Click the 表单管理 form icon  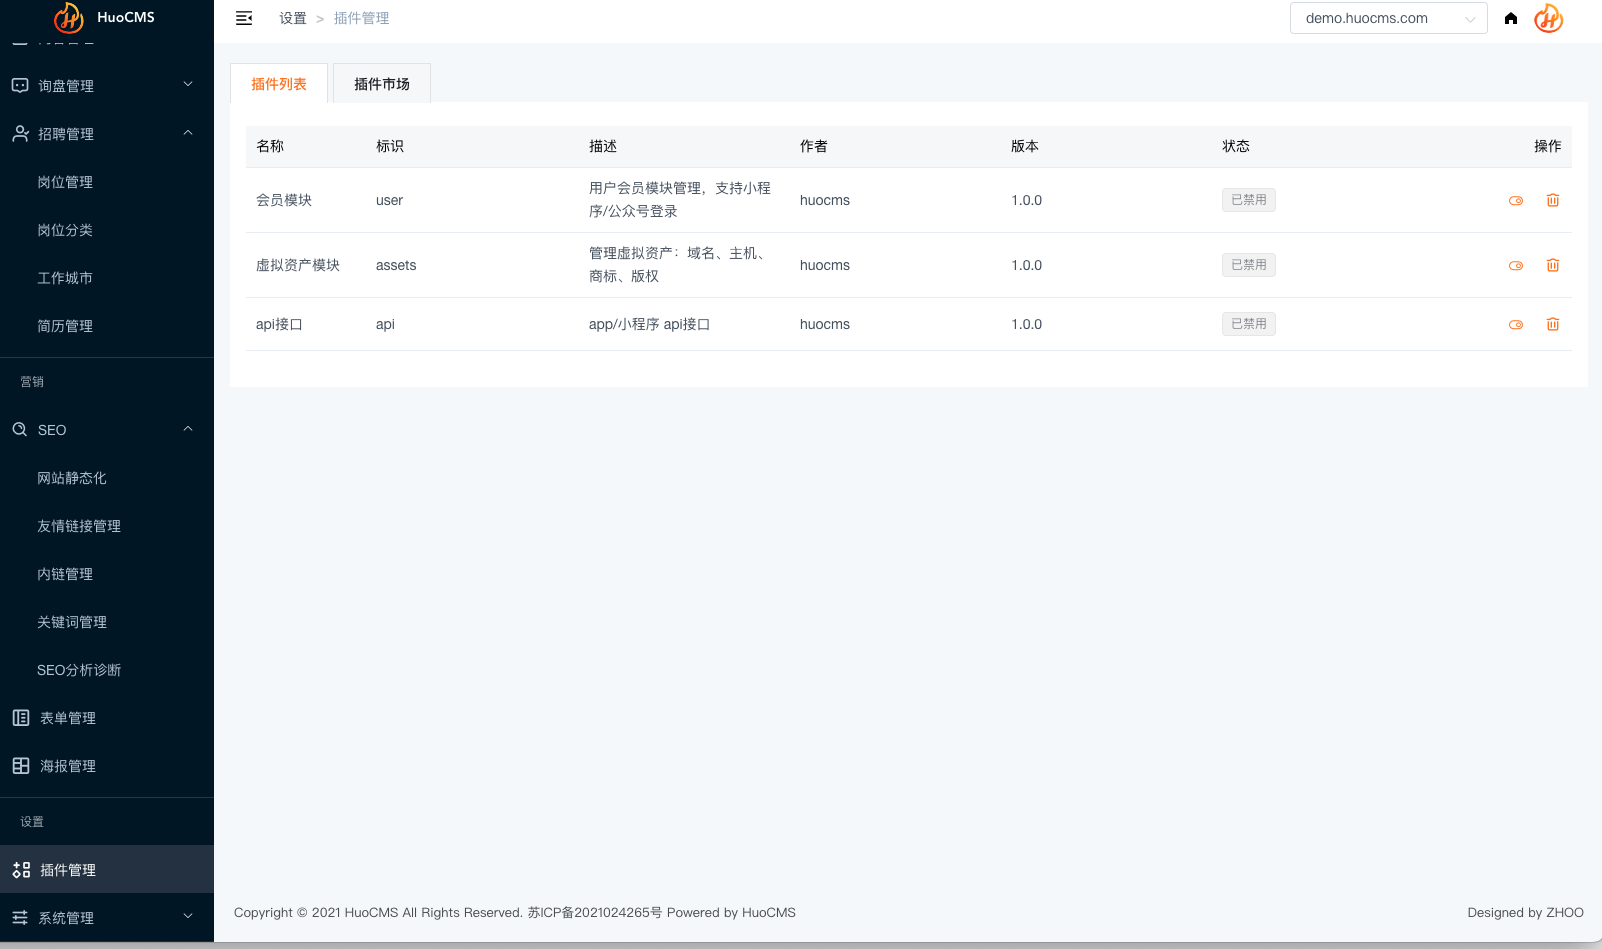coord(20,717)
